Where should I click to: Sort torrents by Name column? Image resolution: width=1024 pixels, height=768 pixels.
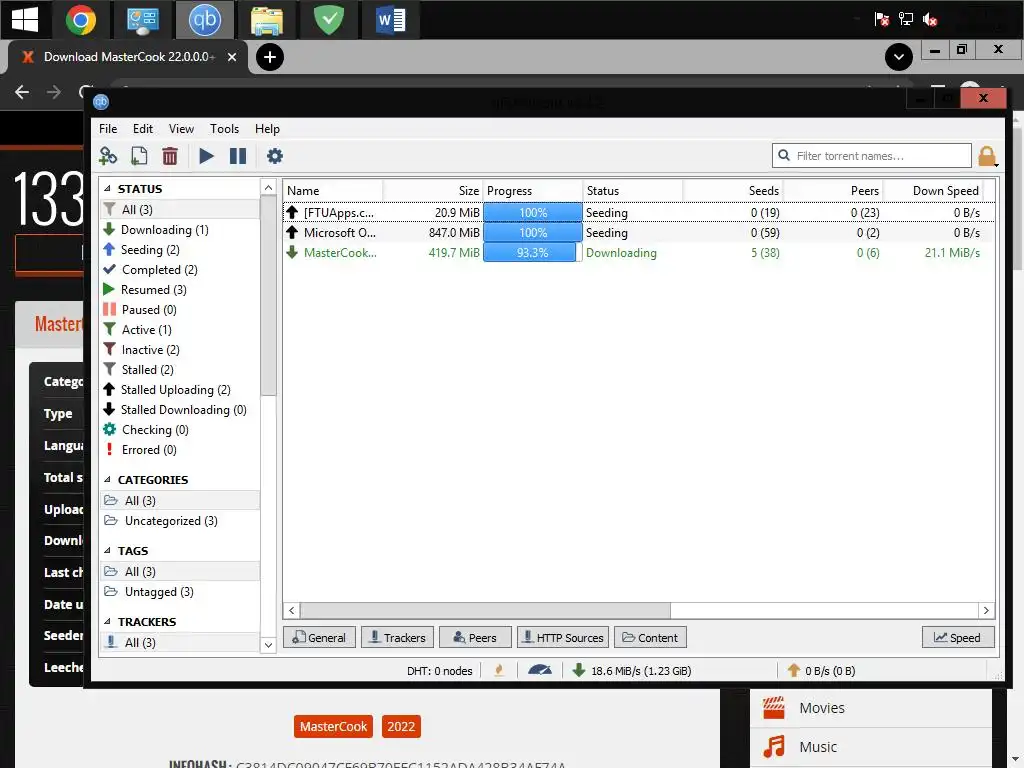333,191
